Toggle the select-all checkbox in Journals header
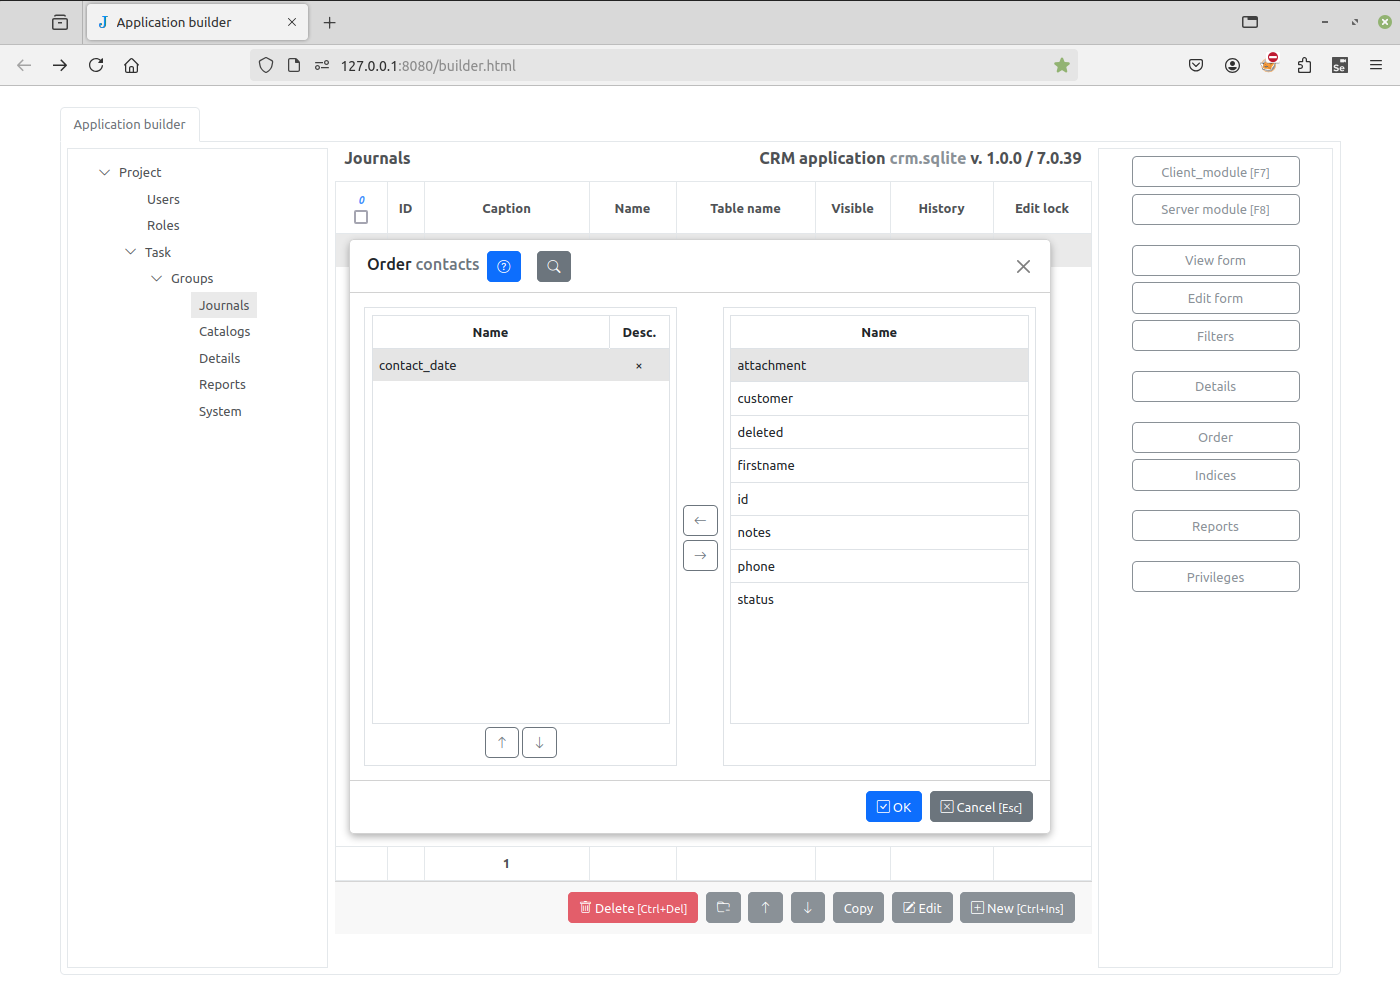This screenshot has height=987, width=1400. pos(361,217)
